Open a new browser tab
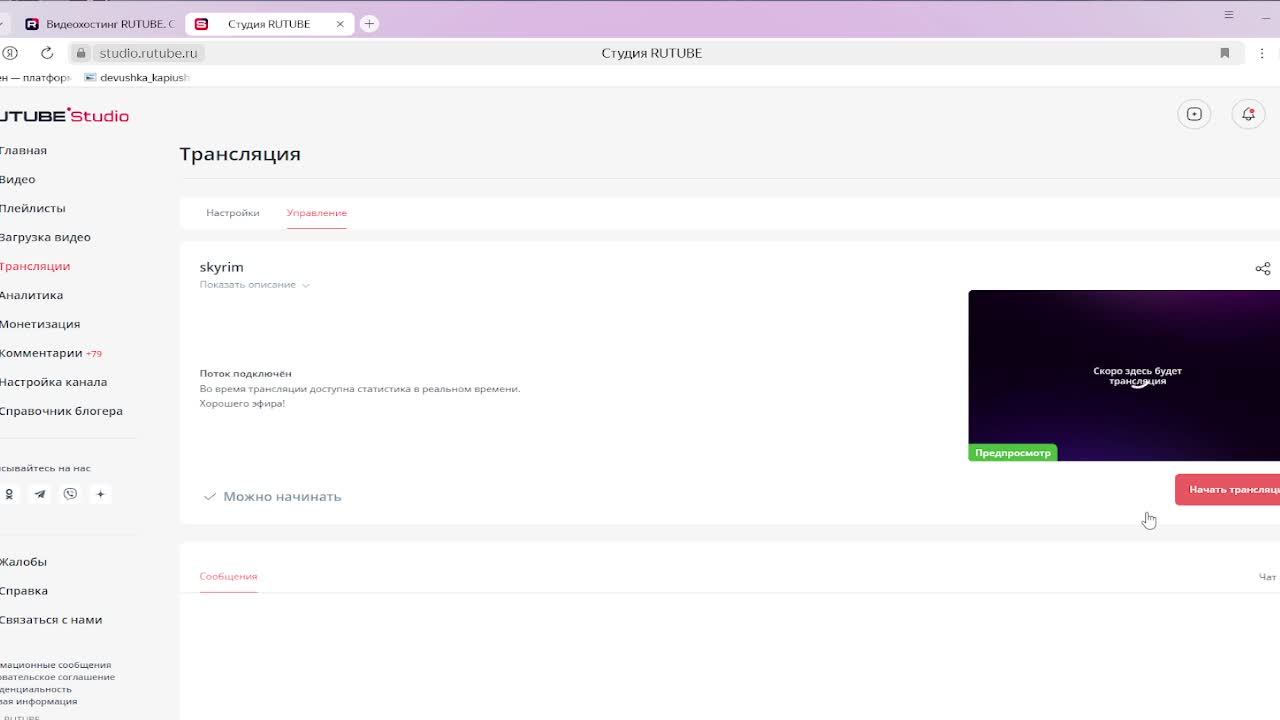1280x720 pixels. [369, 24]
